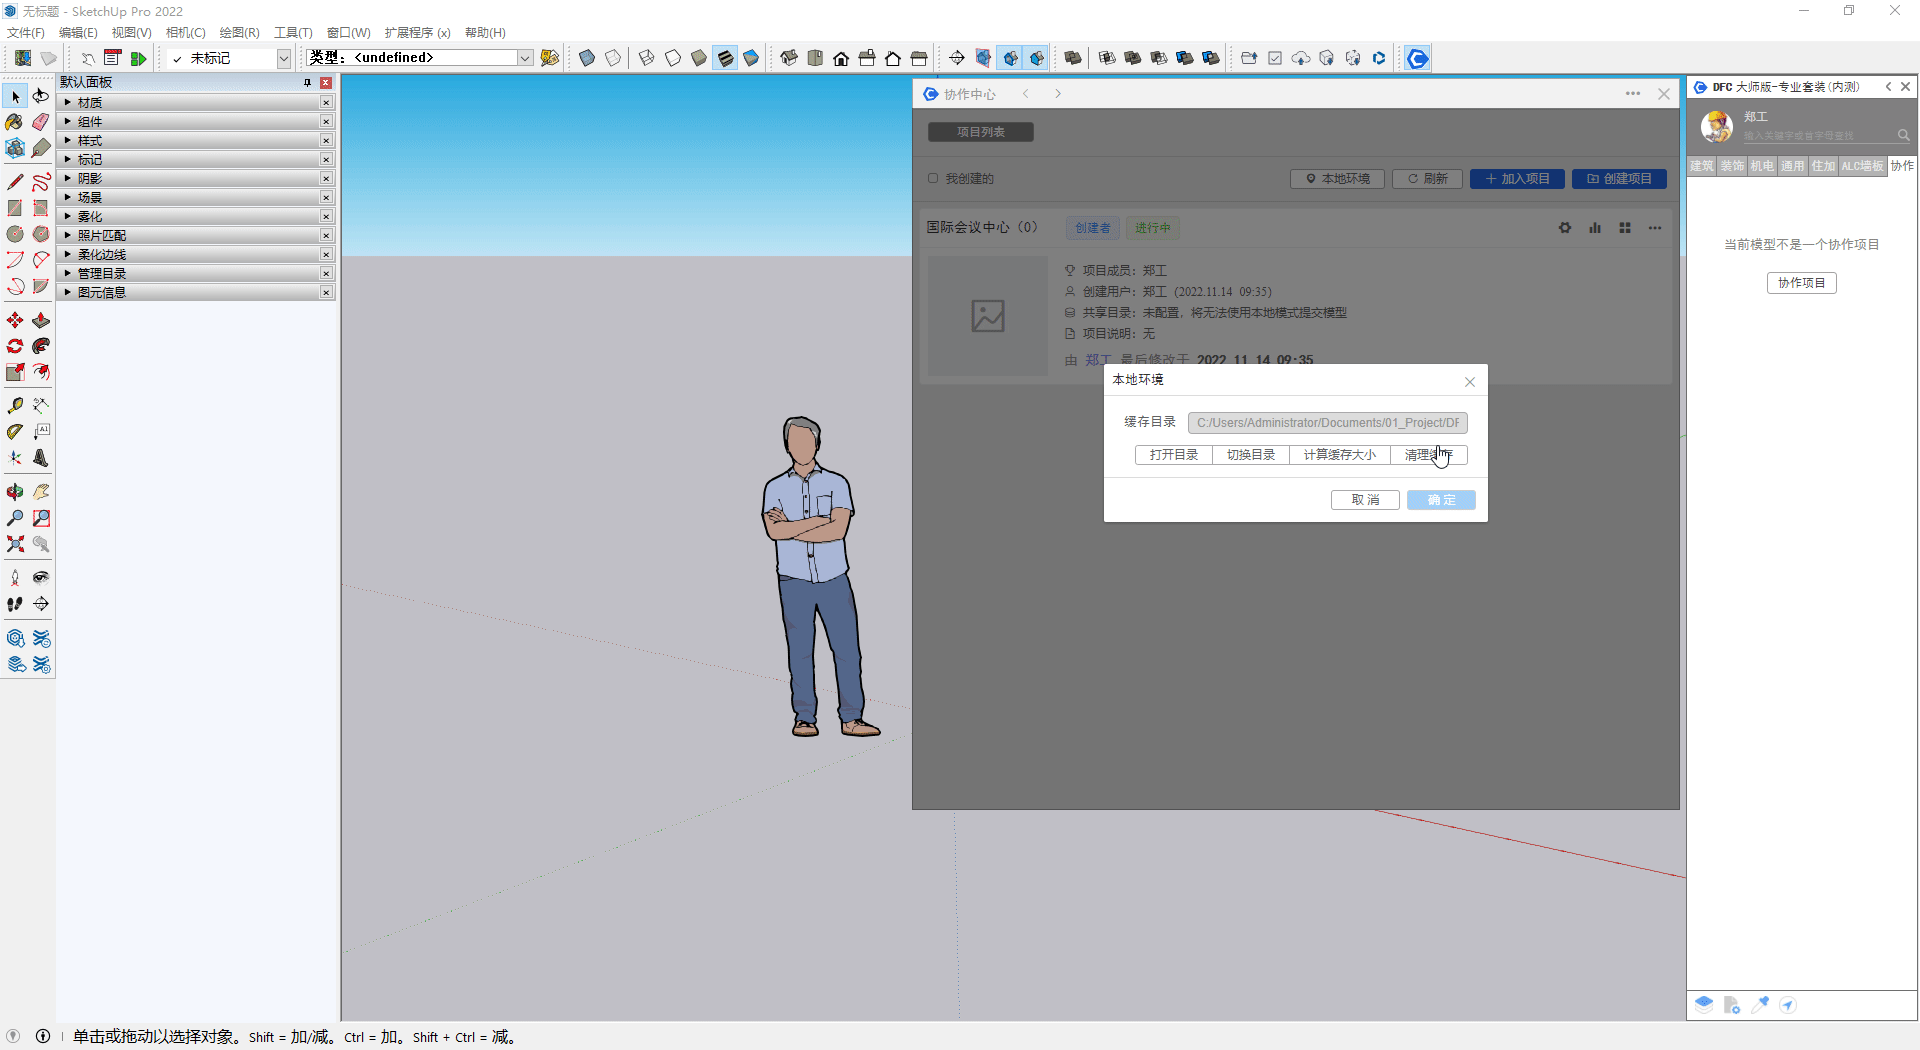
Task: Open the 未标记 tag dropdown
Action: click(x=283, y=58)
